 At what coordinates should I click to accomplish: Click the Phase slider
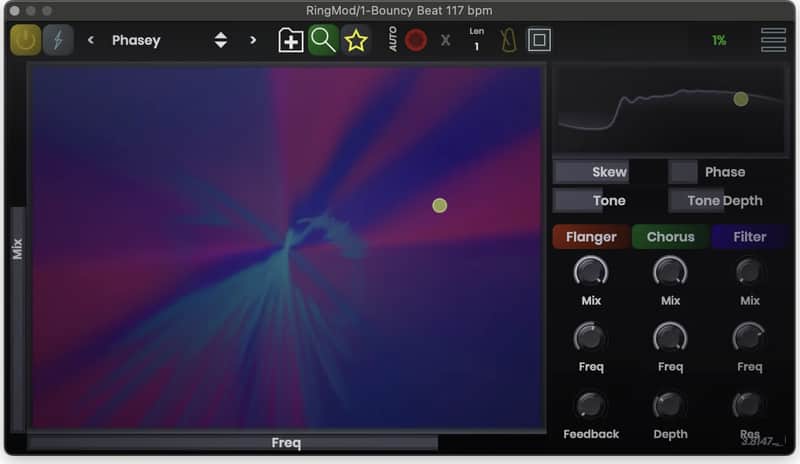tap(726, 172)
